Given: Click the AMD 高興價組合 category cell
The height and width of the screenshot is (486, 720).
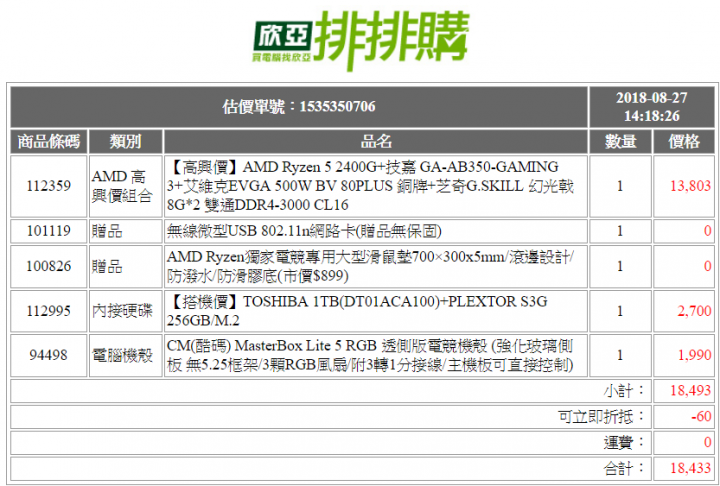Looking at the screenshot, I should pyautogui.click(x=125, y=186).
